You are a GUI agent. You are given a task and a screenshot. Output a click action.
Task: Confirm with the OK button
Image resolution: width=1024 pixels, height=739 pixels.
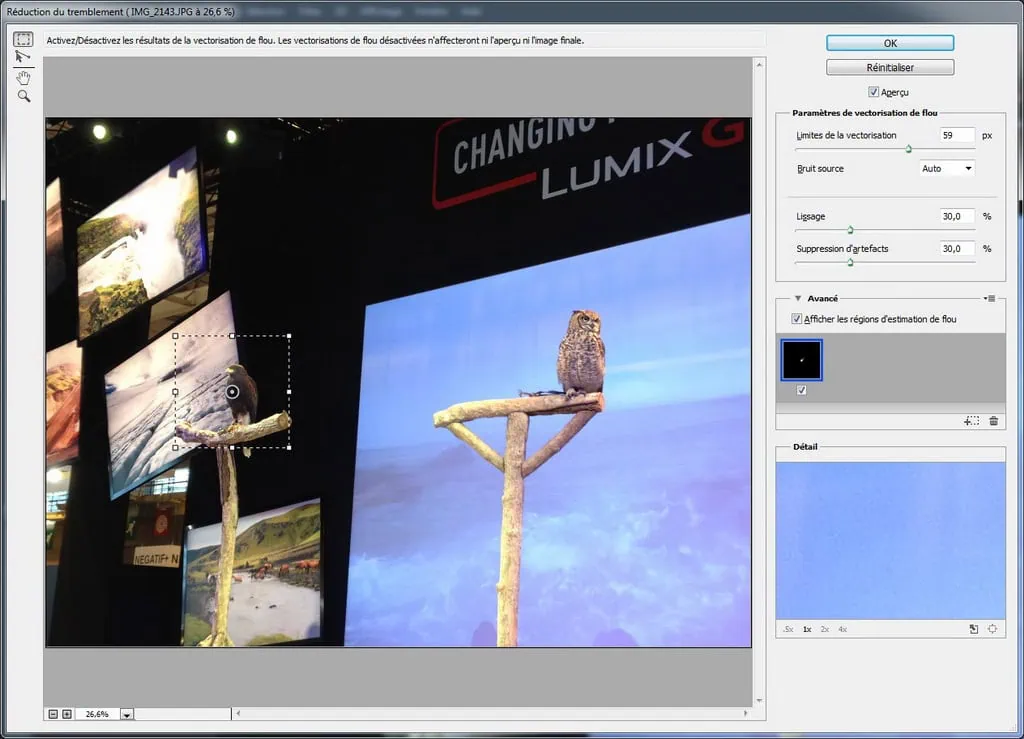click(x=890, y=43)
